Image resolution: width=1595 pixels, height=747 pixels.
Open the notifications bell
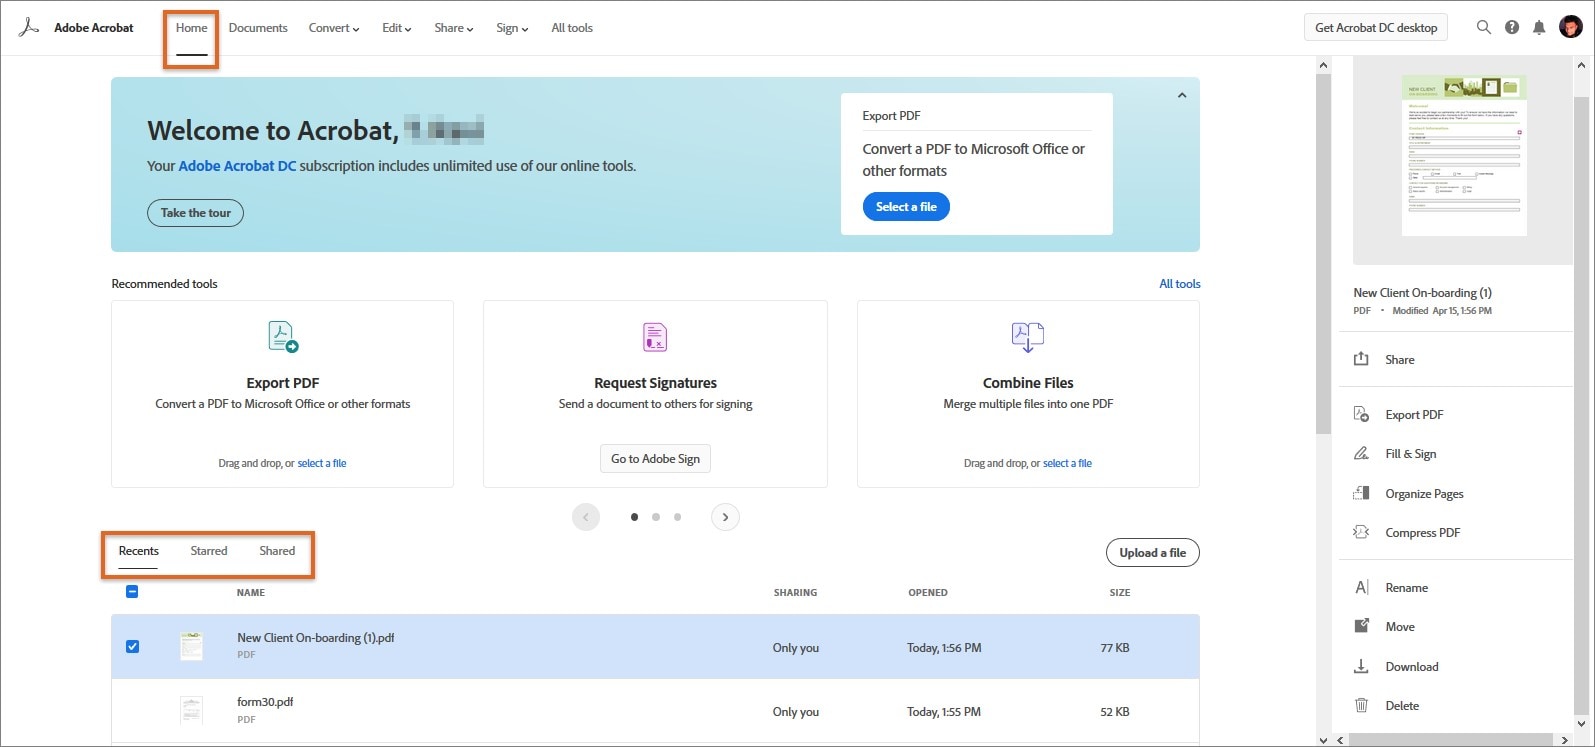point(1540,28)
